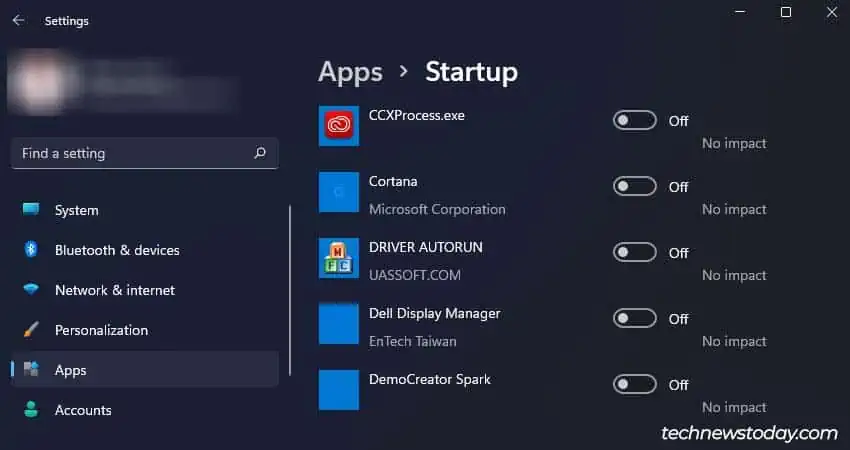Image resolution: width=850 pixels, height=450 pixels.
Task: Click the DRIVER AUTORUN app name
Action: pos(426,247)
